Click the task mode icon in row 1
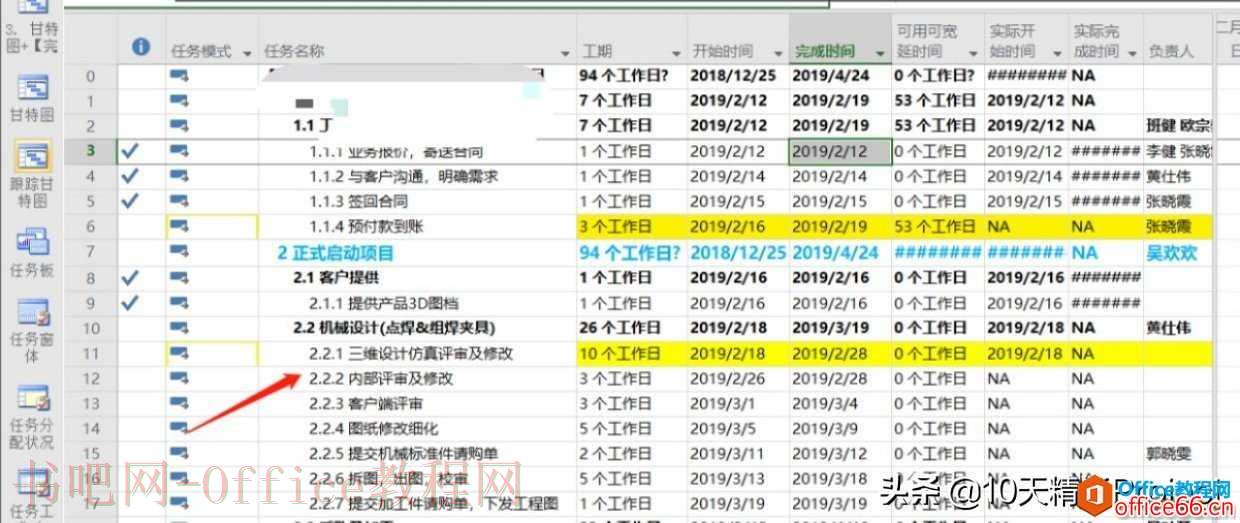The height and width of the screenshot is (523, 1240). 180,100
